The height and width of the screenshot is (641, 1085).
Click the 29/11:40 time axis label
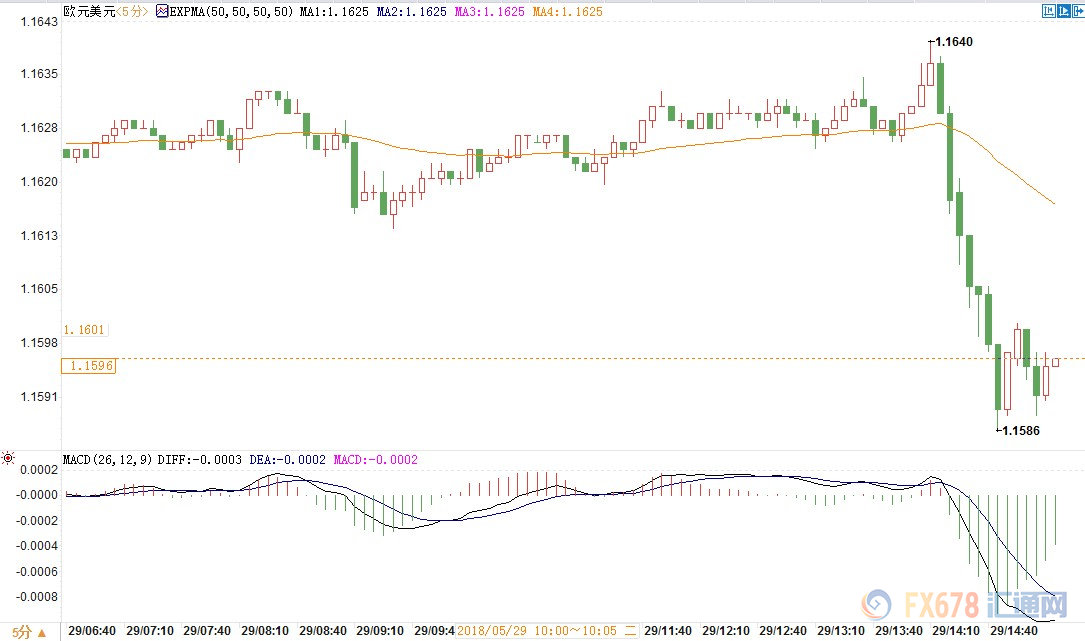668,631
